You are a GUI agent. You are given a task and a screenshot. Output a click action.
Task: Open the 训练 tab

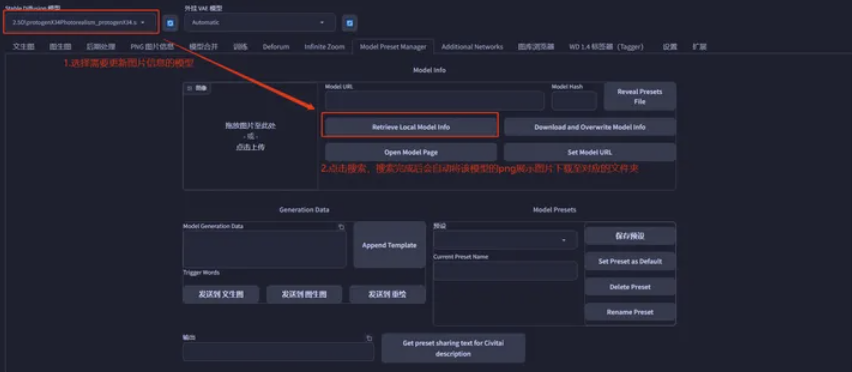click(x=240, y=47)
